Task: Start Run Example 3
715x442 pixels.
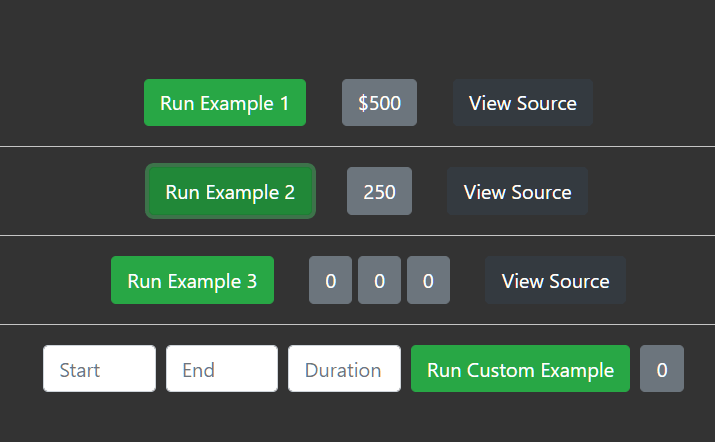Action: [192, 281]
